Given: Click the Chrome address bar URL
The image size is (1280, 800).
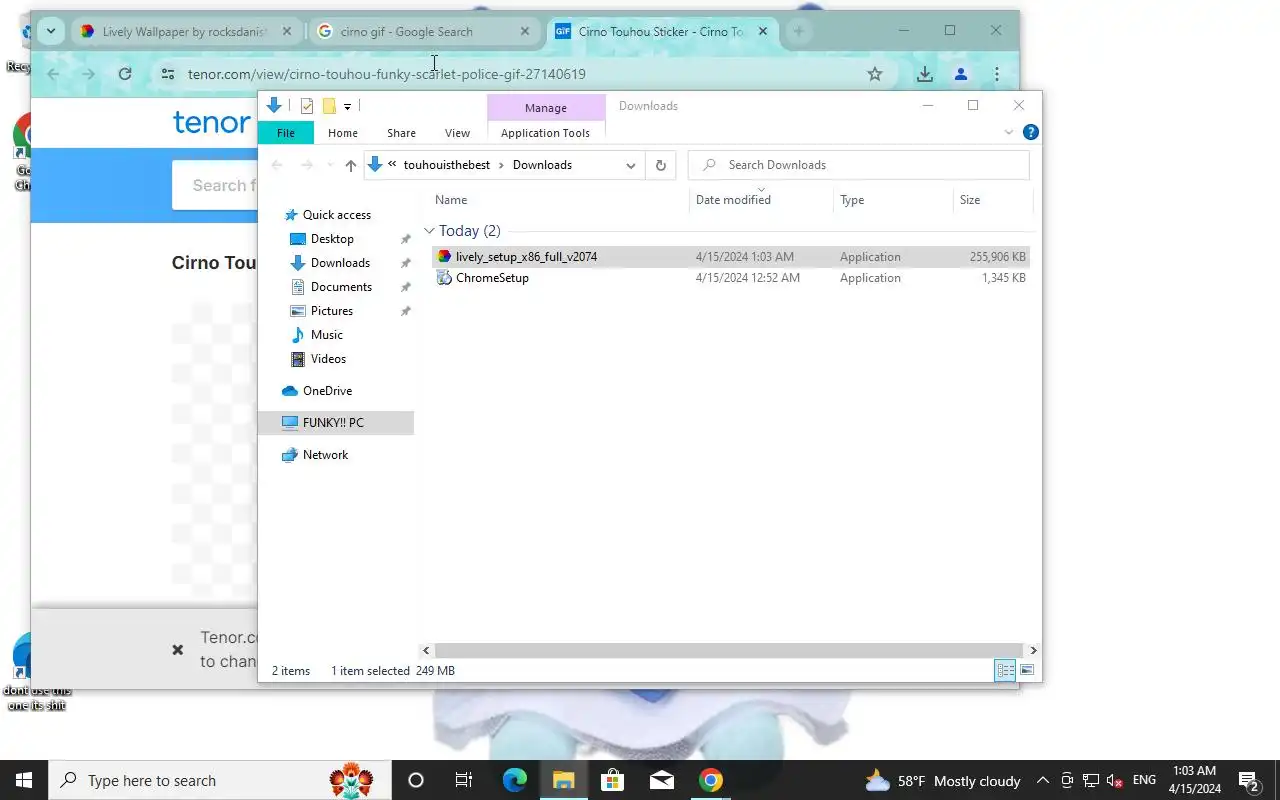Looking at the screenshot, I should [387, 74].
